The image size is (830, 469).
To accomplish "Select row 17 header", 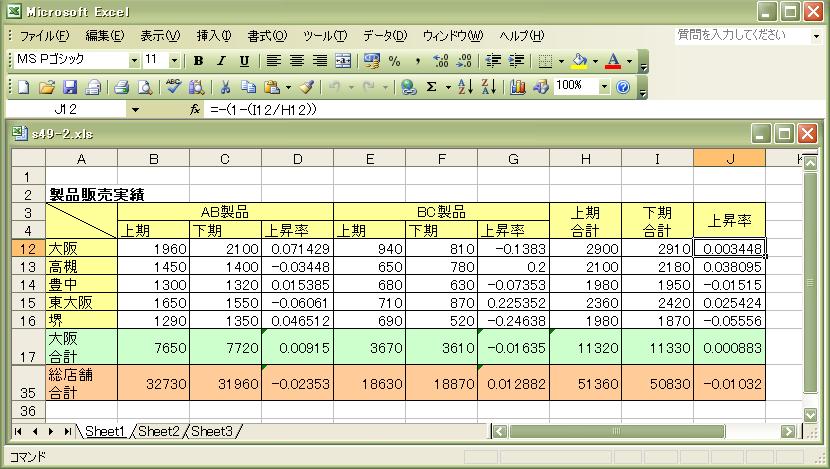I will (28, 347).
